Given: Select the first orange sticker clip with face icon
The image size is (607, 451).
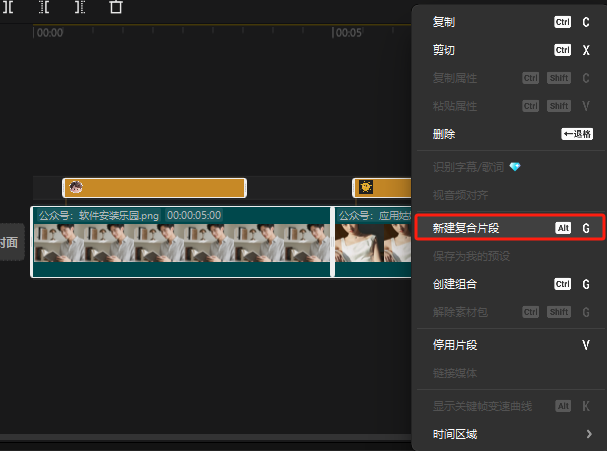Looking at the screenshot, I should click(154, 187).
